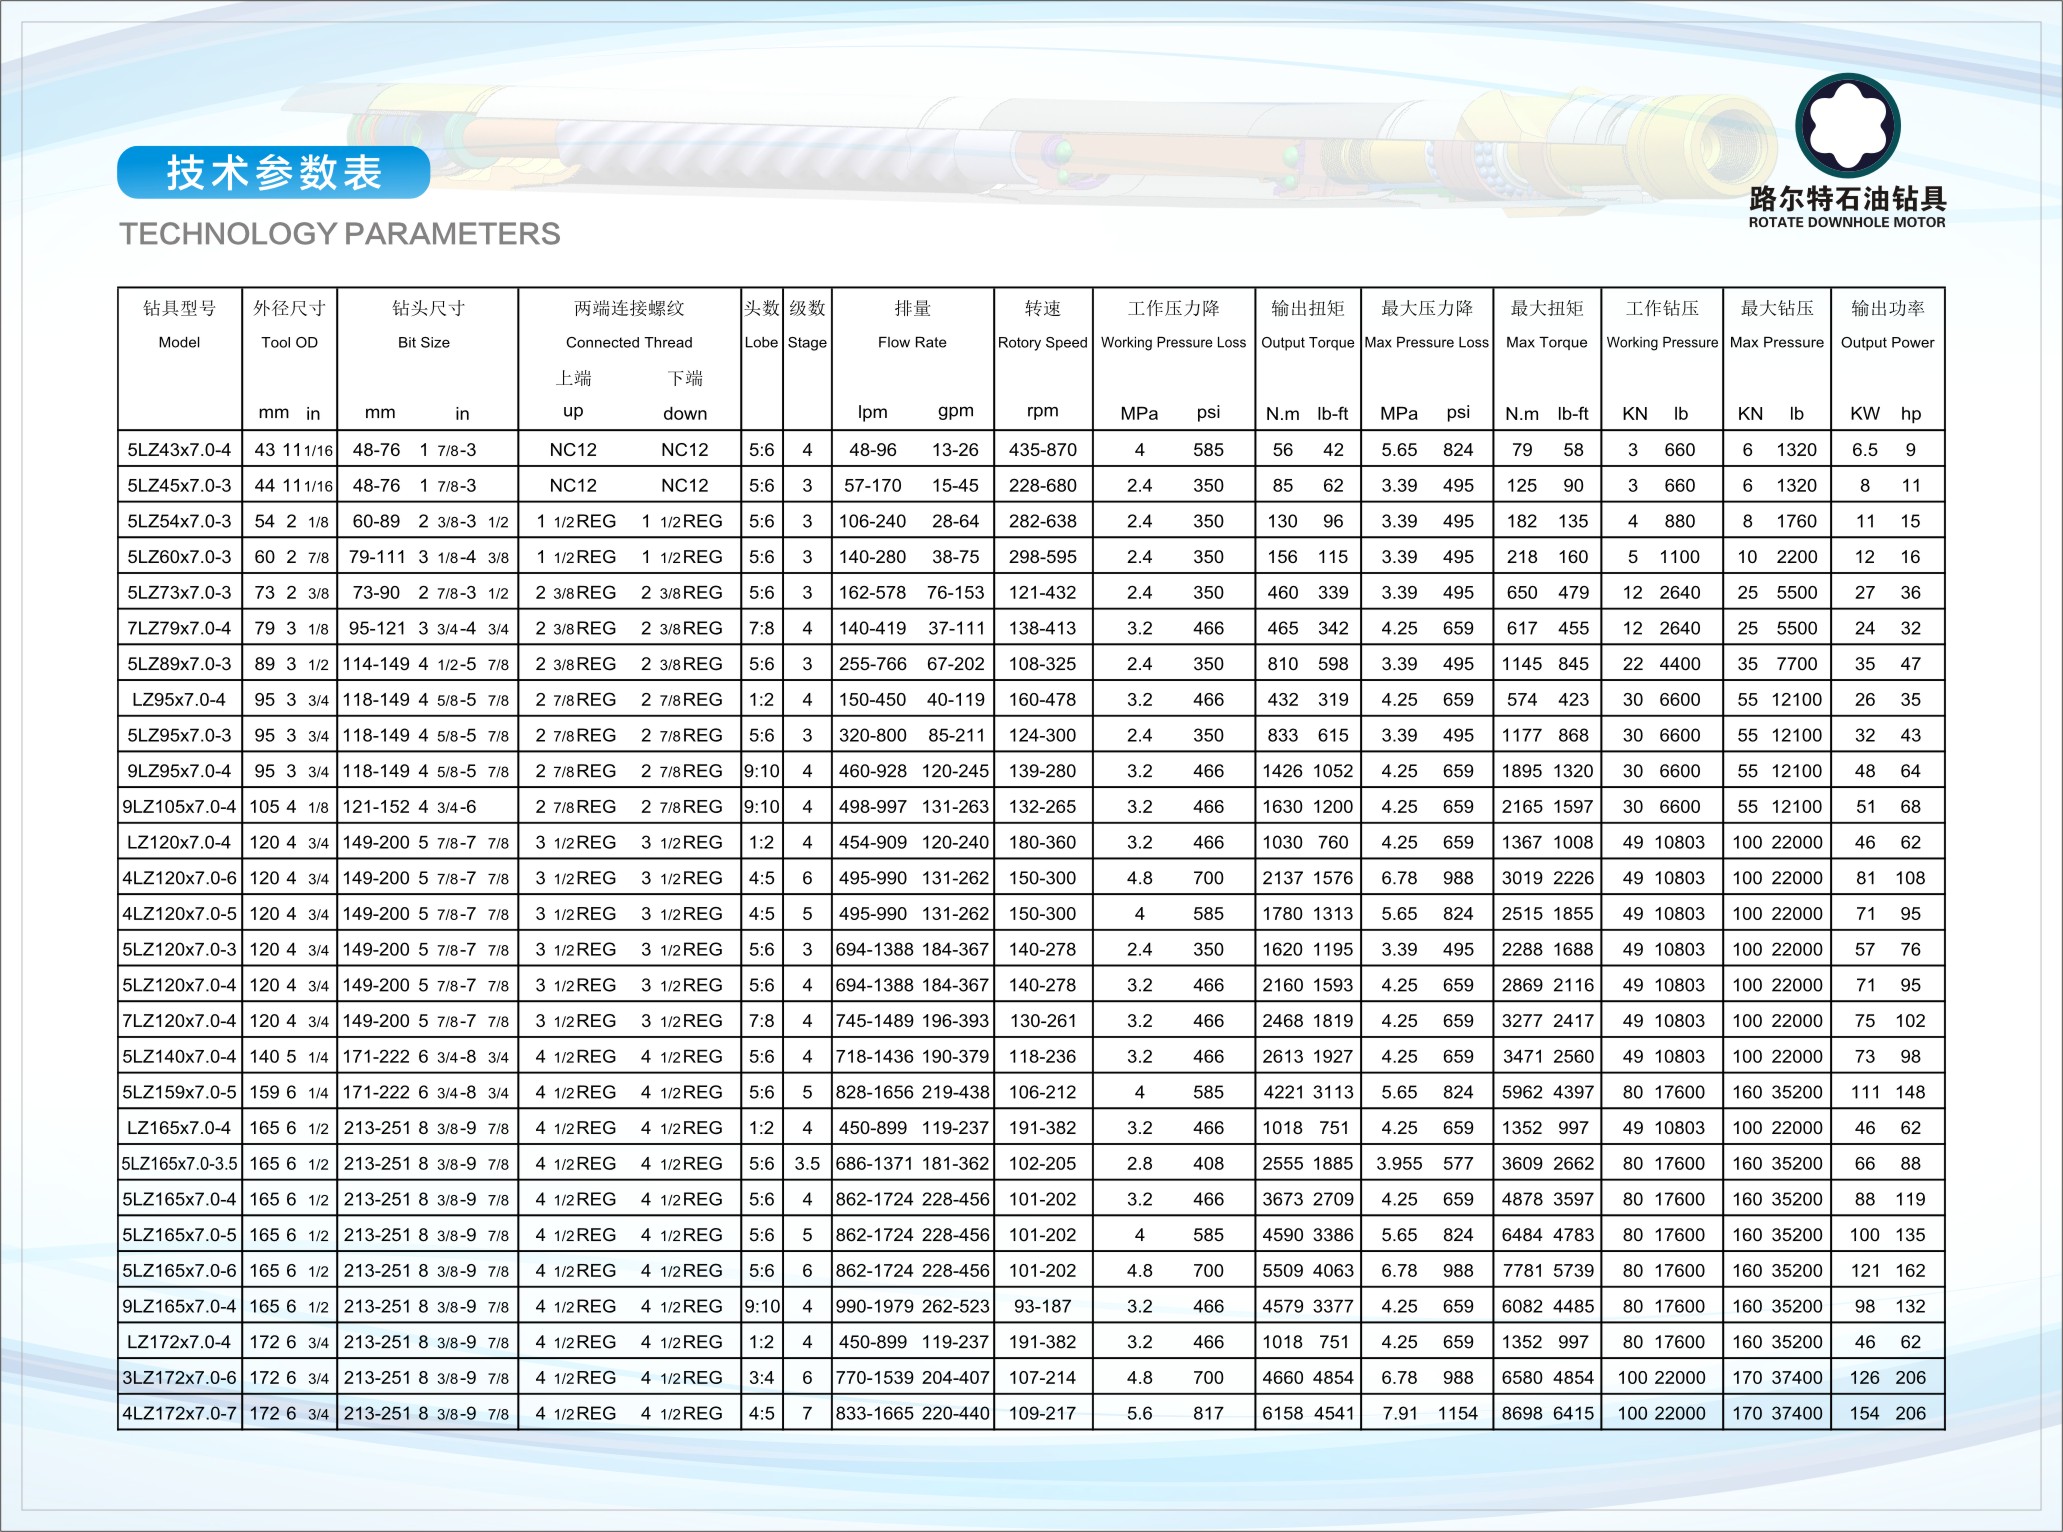
Task: Select the Max Pressure column header
Action: click(1777, 342)
